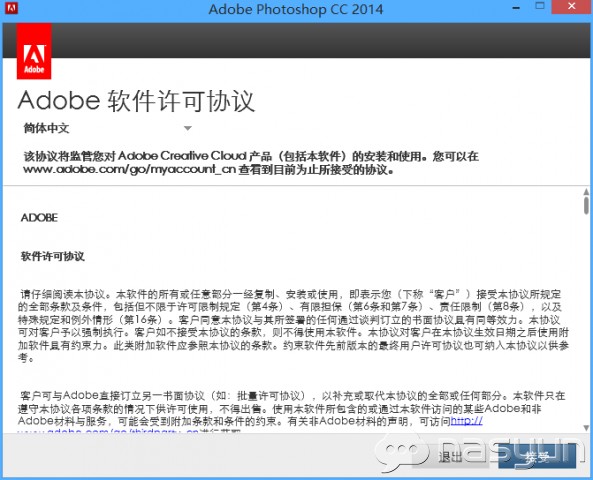Click the 'www.adobe.com/go/myaccount_cn' text
This screenshot has width=593, height=480.
click(130, 169)
